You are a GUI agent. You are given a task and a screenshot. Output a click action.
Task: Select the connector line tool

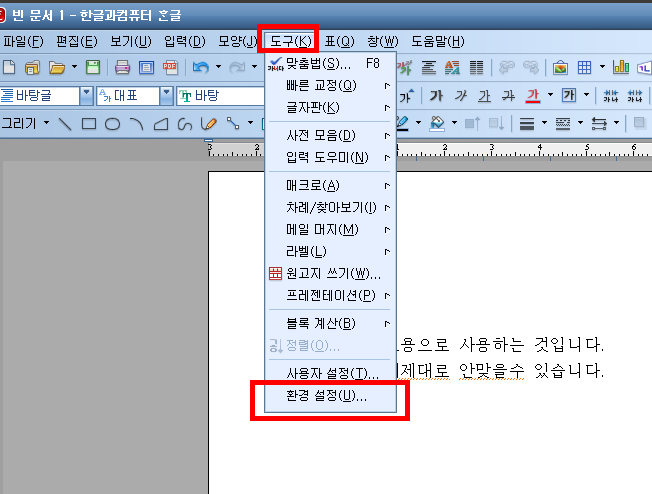[x=233, y=124]
